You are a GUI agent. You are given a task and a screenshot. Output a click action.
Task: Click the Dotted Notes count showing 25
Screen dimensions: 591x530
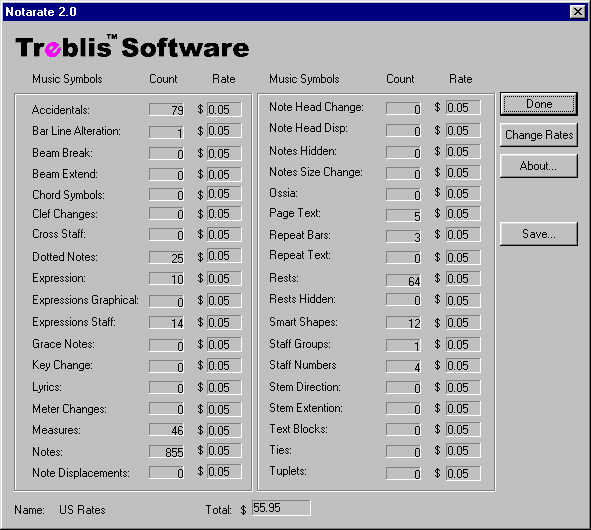coord(167,257)
